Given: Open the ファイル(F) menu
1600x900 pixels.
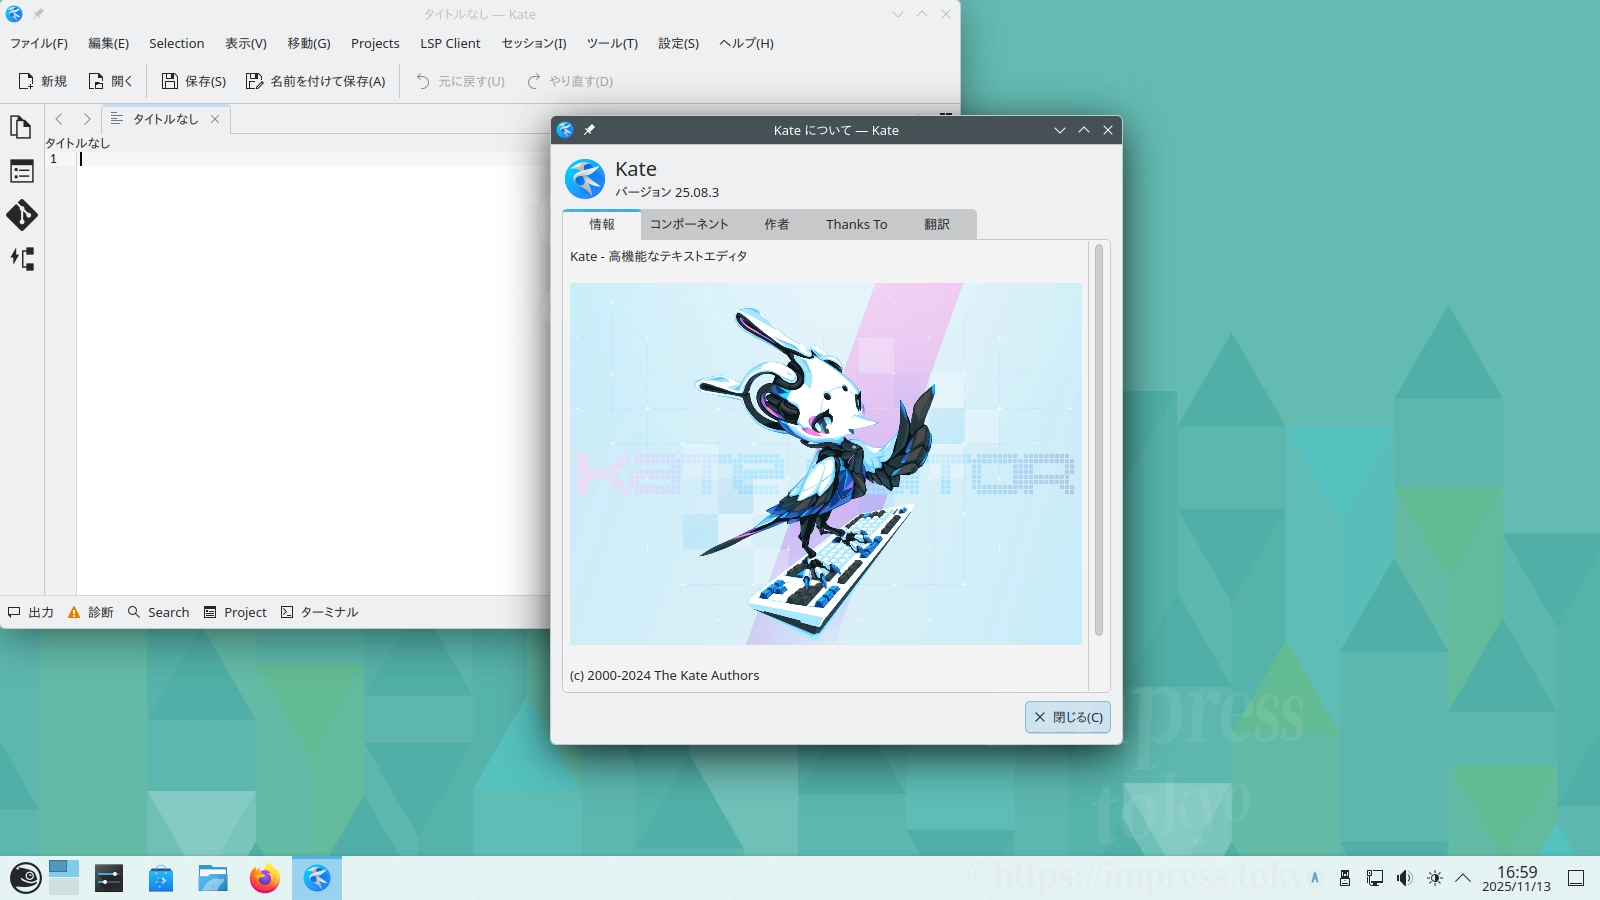Looking at the screenshot, I should 39,43.
